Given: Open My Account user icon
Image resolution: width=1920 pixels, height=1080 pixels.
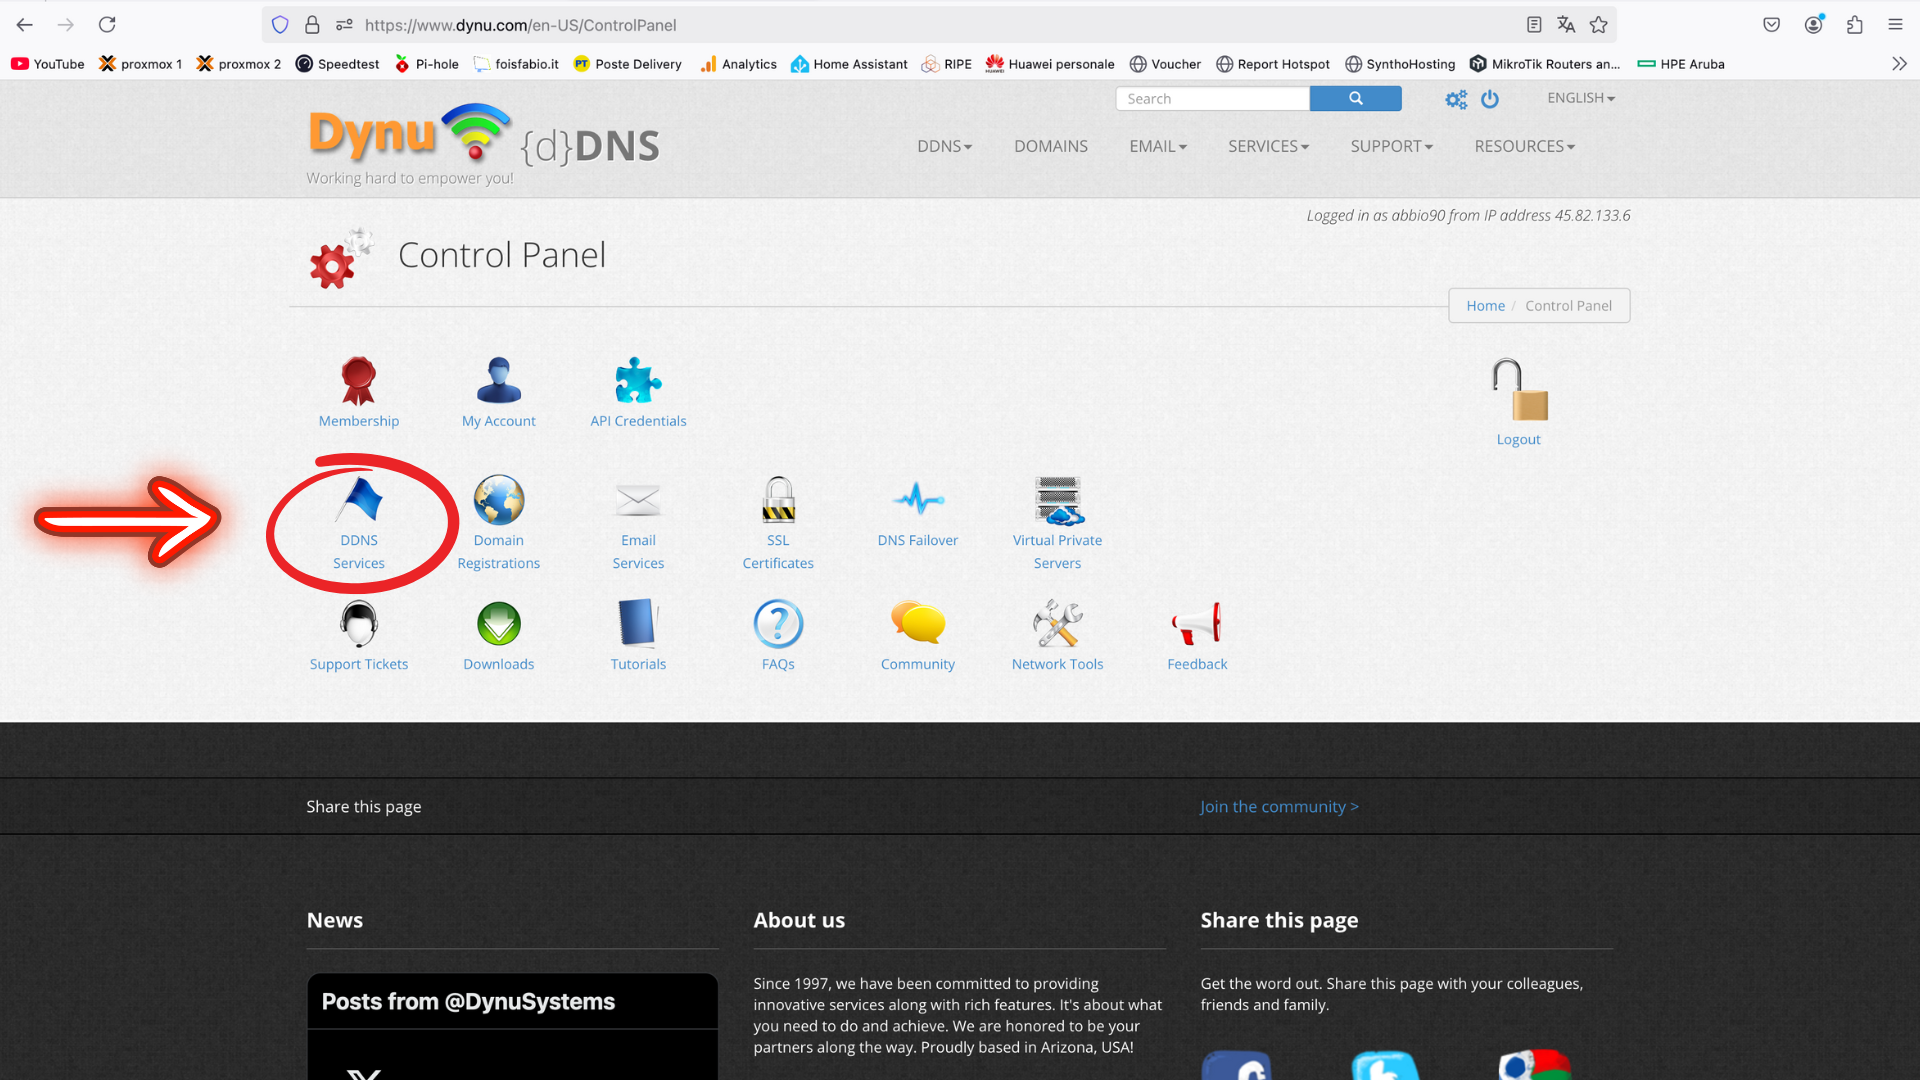Looking at the screenshot, I should click(x=498, y=380).
